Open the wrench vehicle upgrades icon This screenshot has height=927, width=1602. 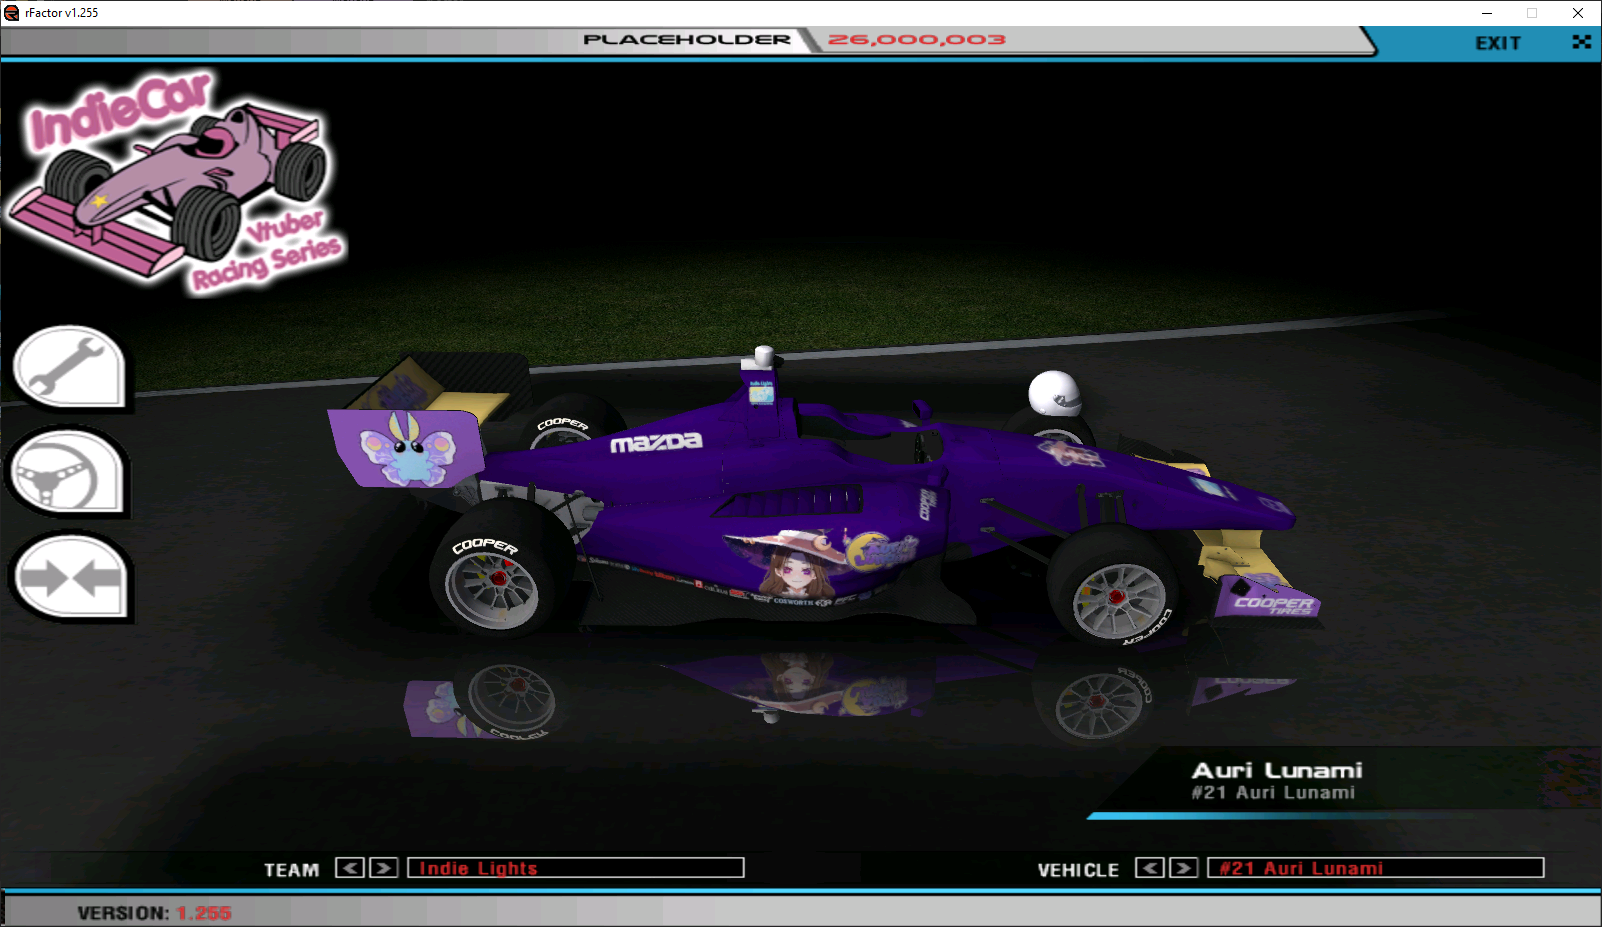(68, 367)
